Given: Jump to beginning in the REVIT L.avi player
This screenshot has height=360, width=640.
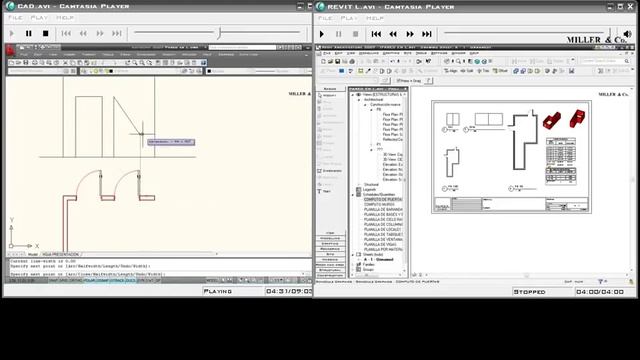Looking at the screenshot, I should tap(376, 34).
